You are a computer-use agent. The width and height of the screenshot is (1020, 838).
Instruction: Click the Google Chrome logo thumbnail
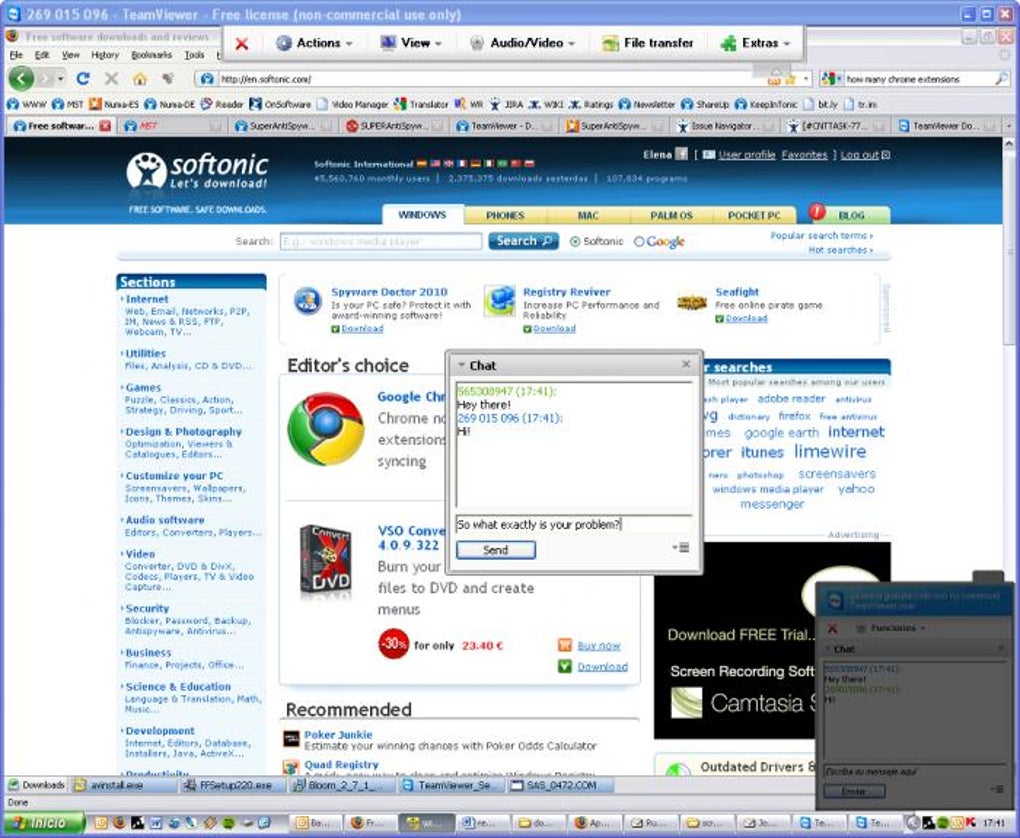point(326,428)
